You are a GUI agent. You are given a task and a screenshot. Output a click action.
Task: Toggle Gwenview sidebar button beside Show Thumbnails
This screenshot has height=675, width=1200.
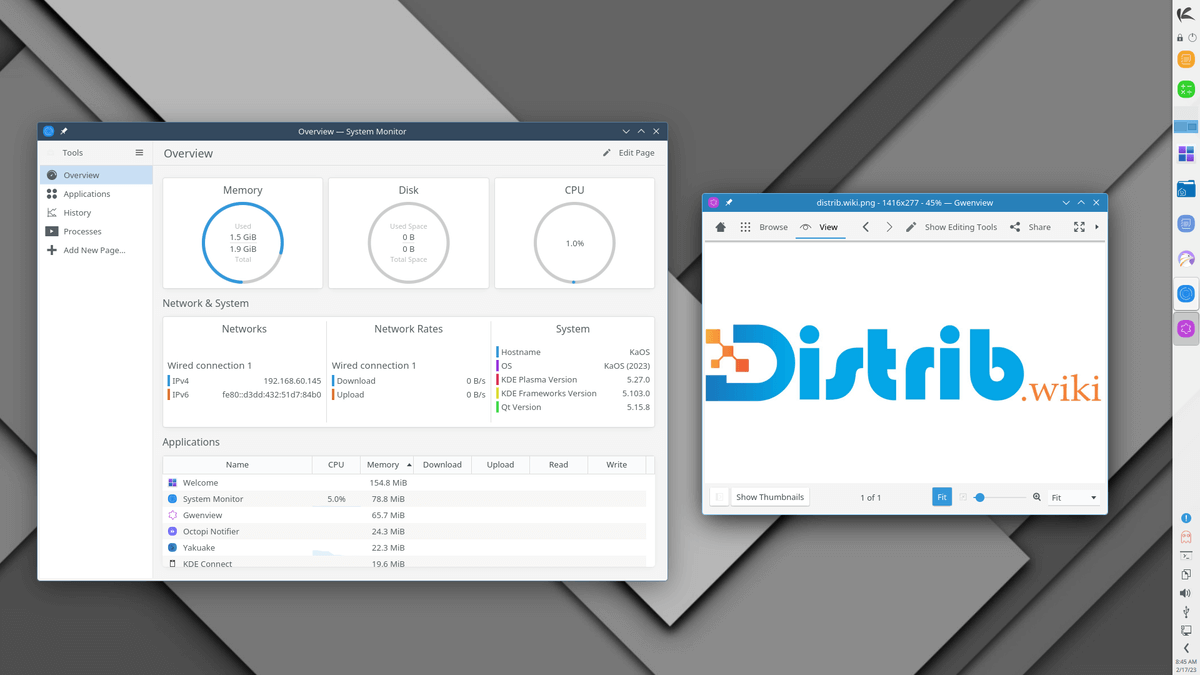coord(719,497)
